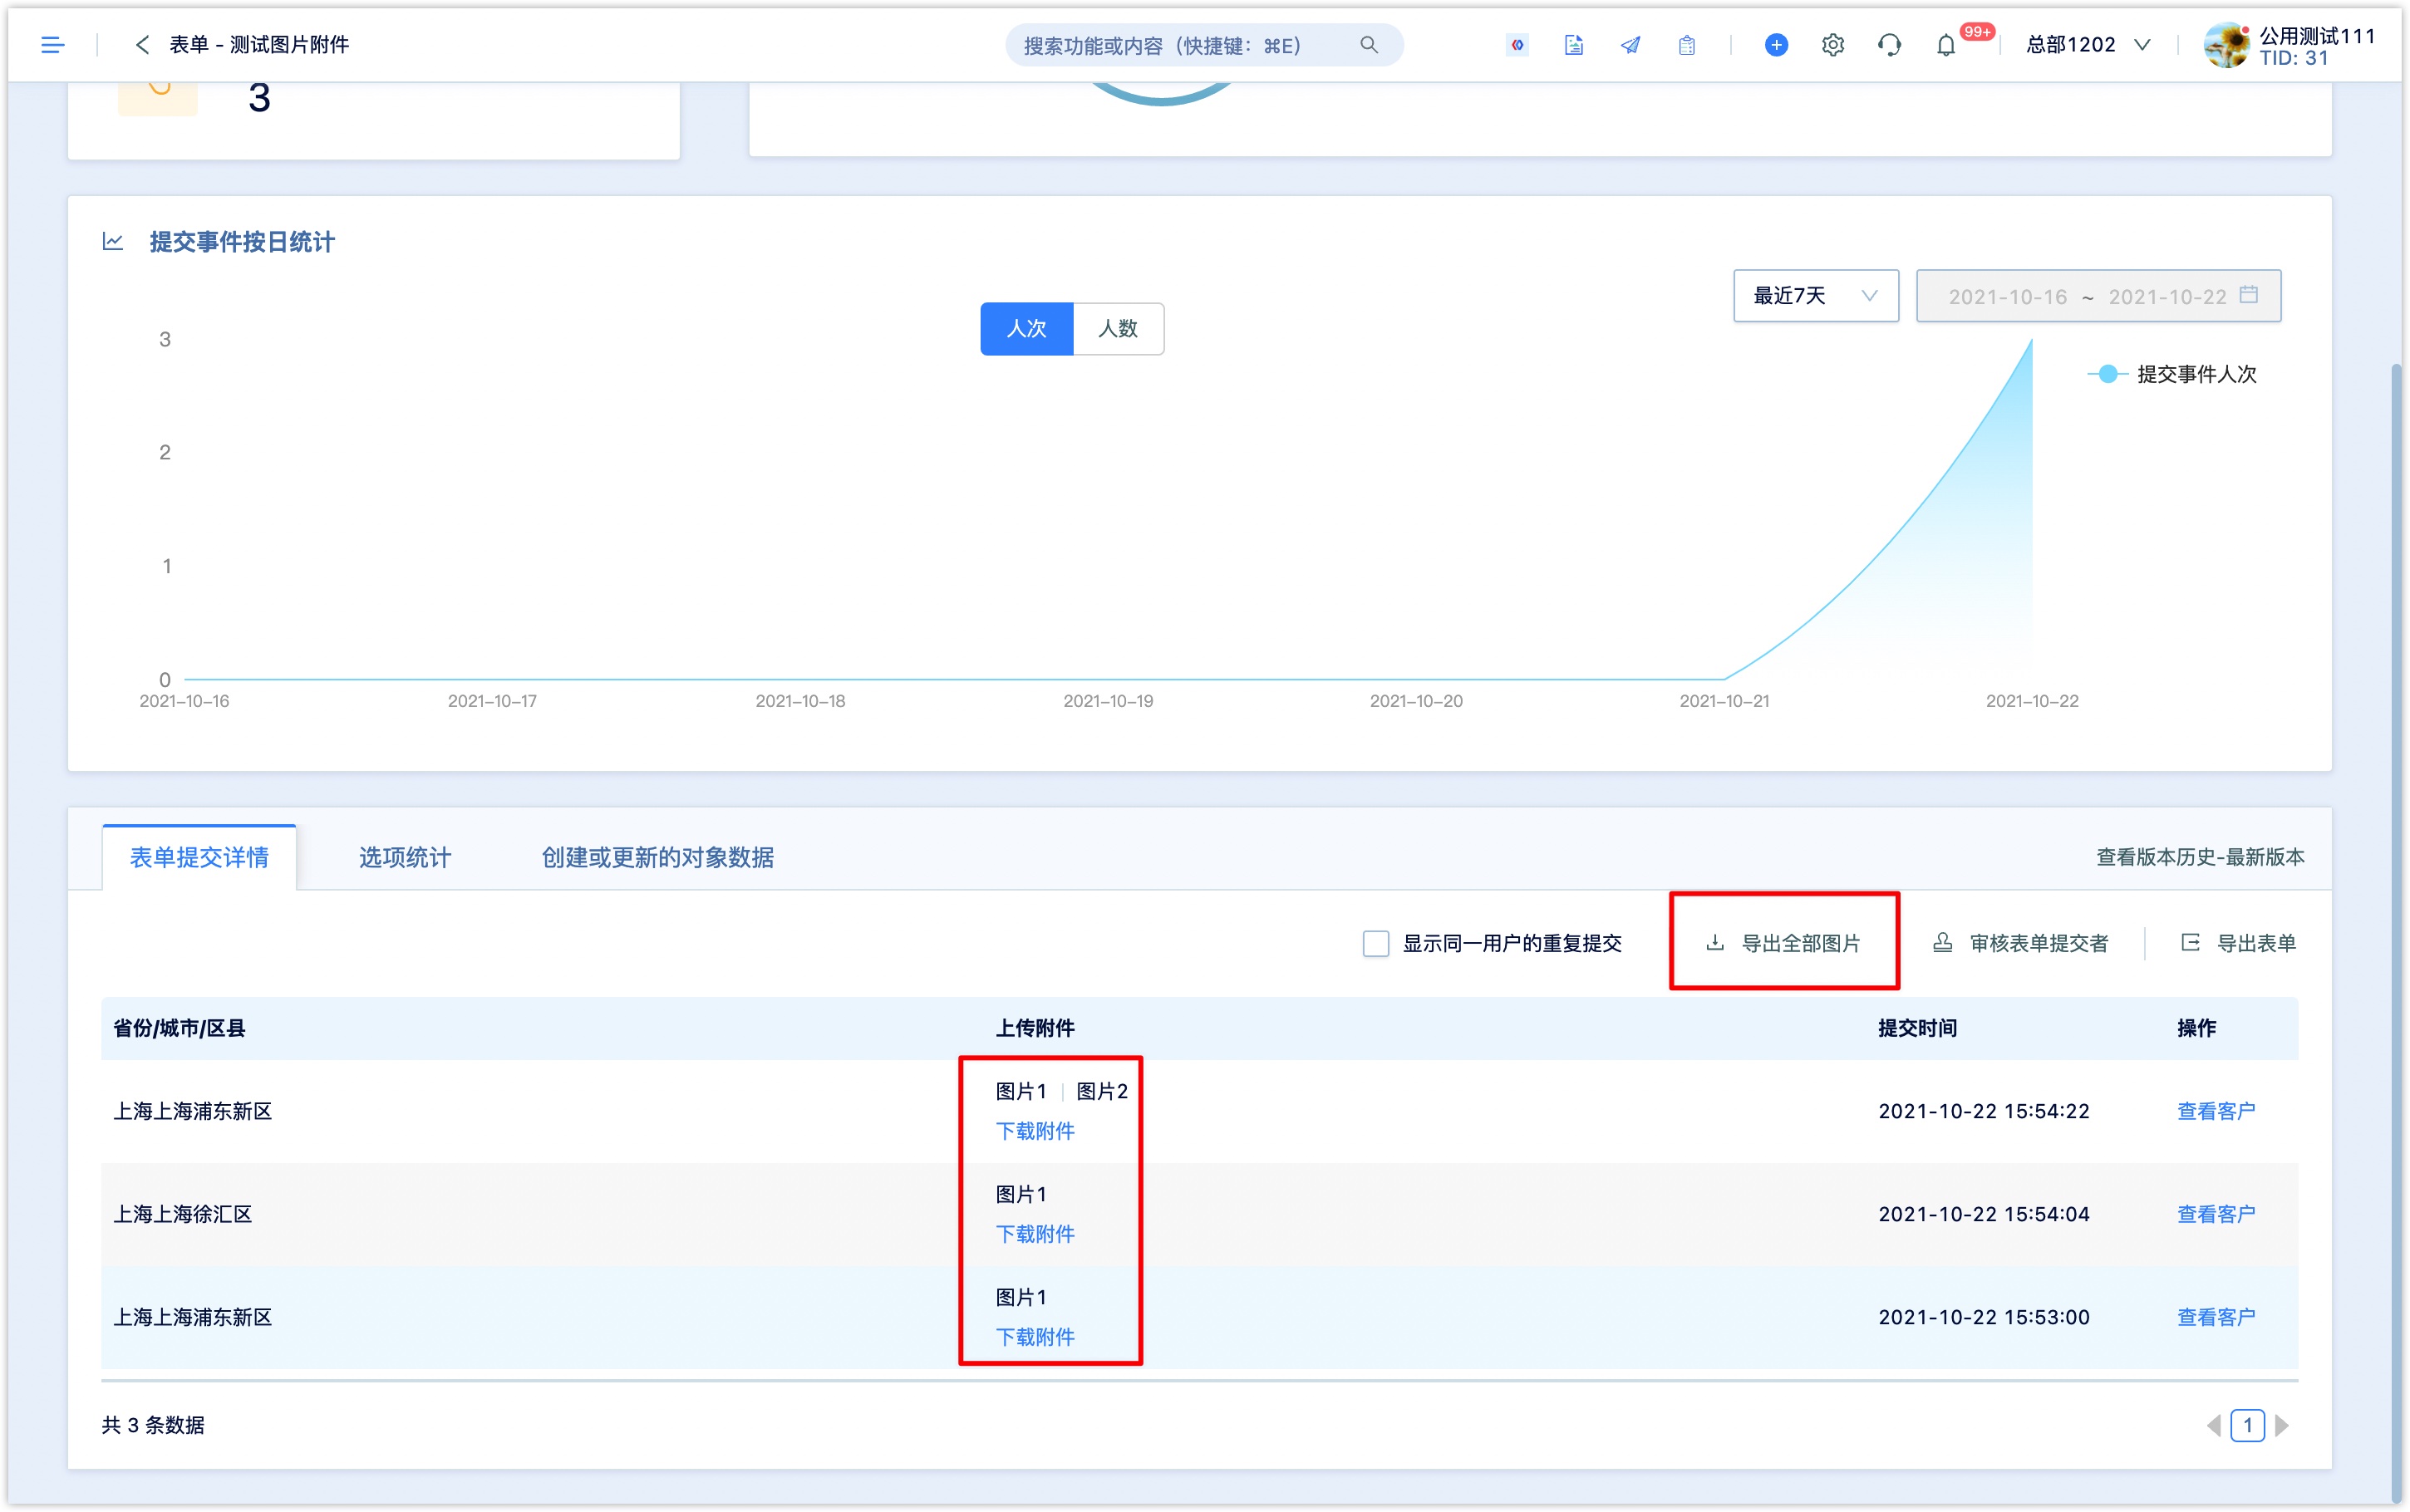Image resolution: width=2410 pixels, height=1512 pixels.
Task: Open the clipboard icon in header
Action: 1686,45
